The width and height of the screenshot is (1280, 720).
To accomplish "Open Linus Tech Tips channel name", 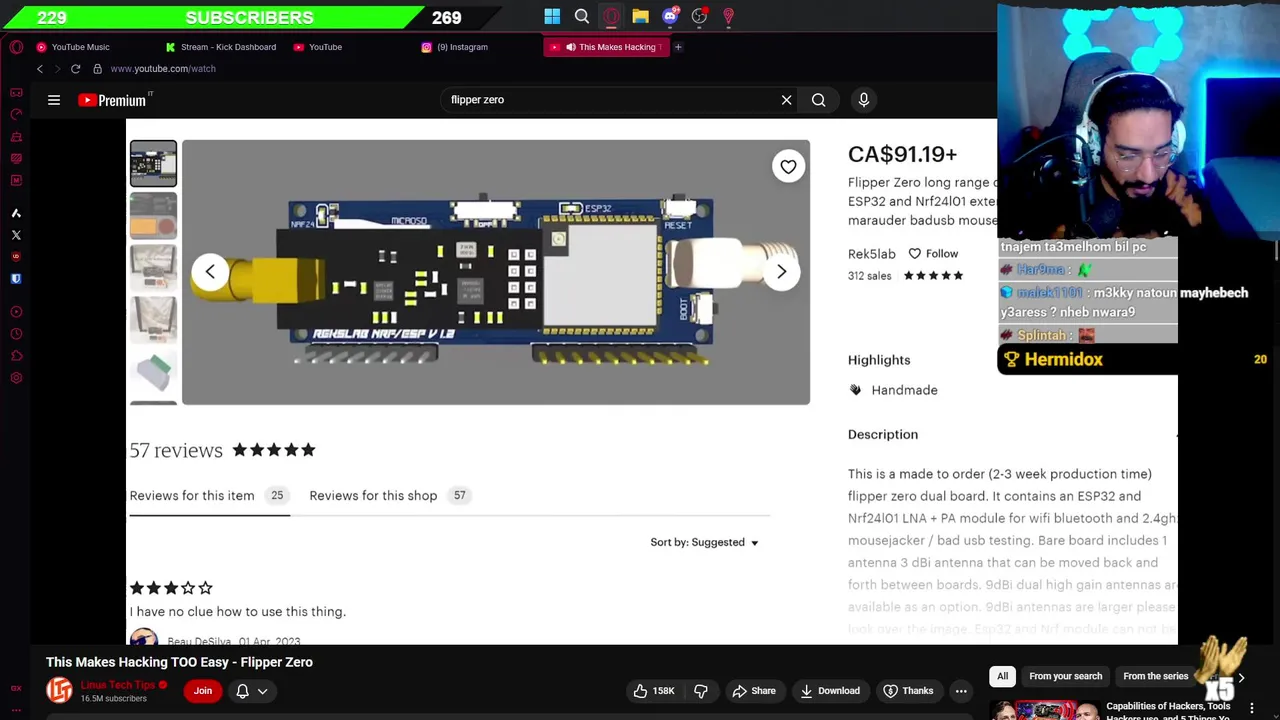I will pos(118,685).
